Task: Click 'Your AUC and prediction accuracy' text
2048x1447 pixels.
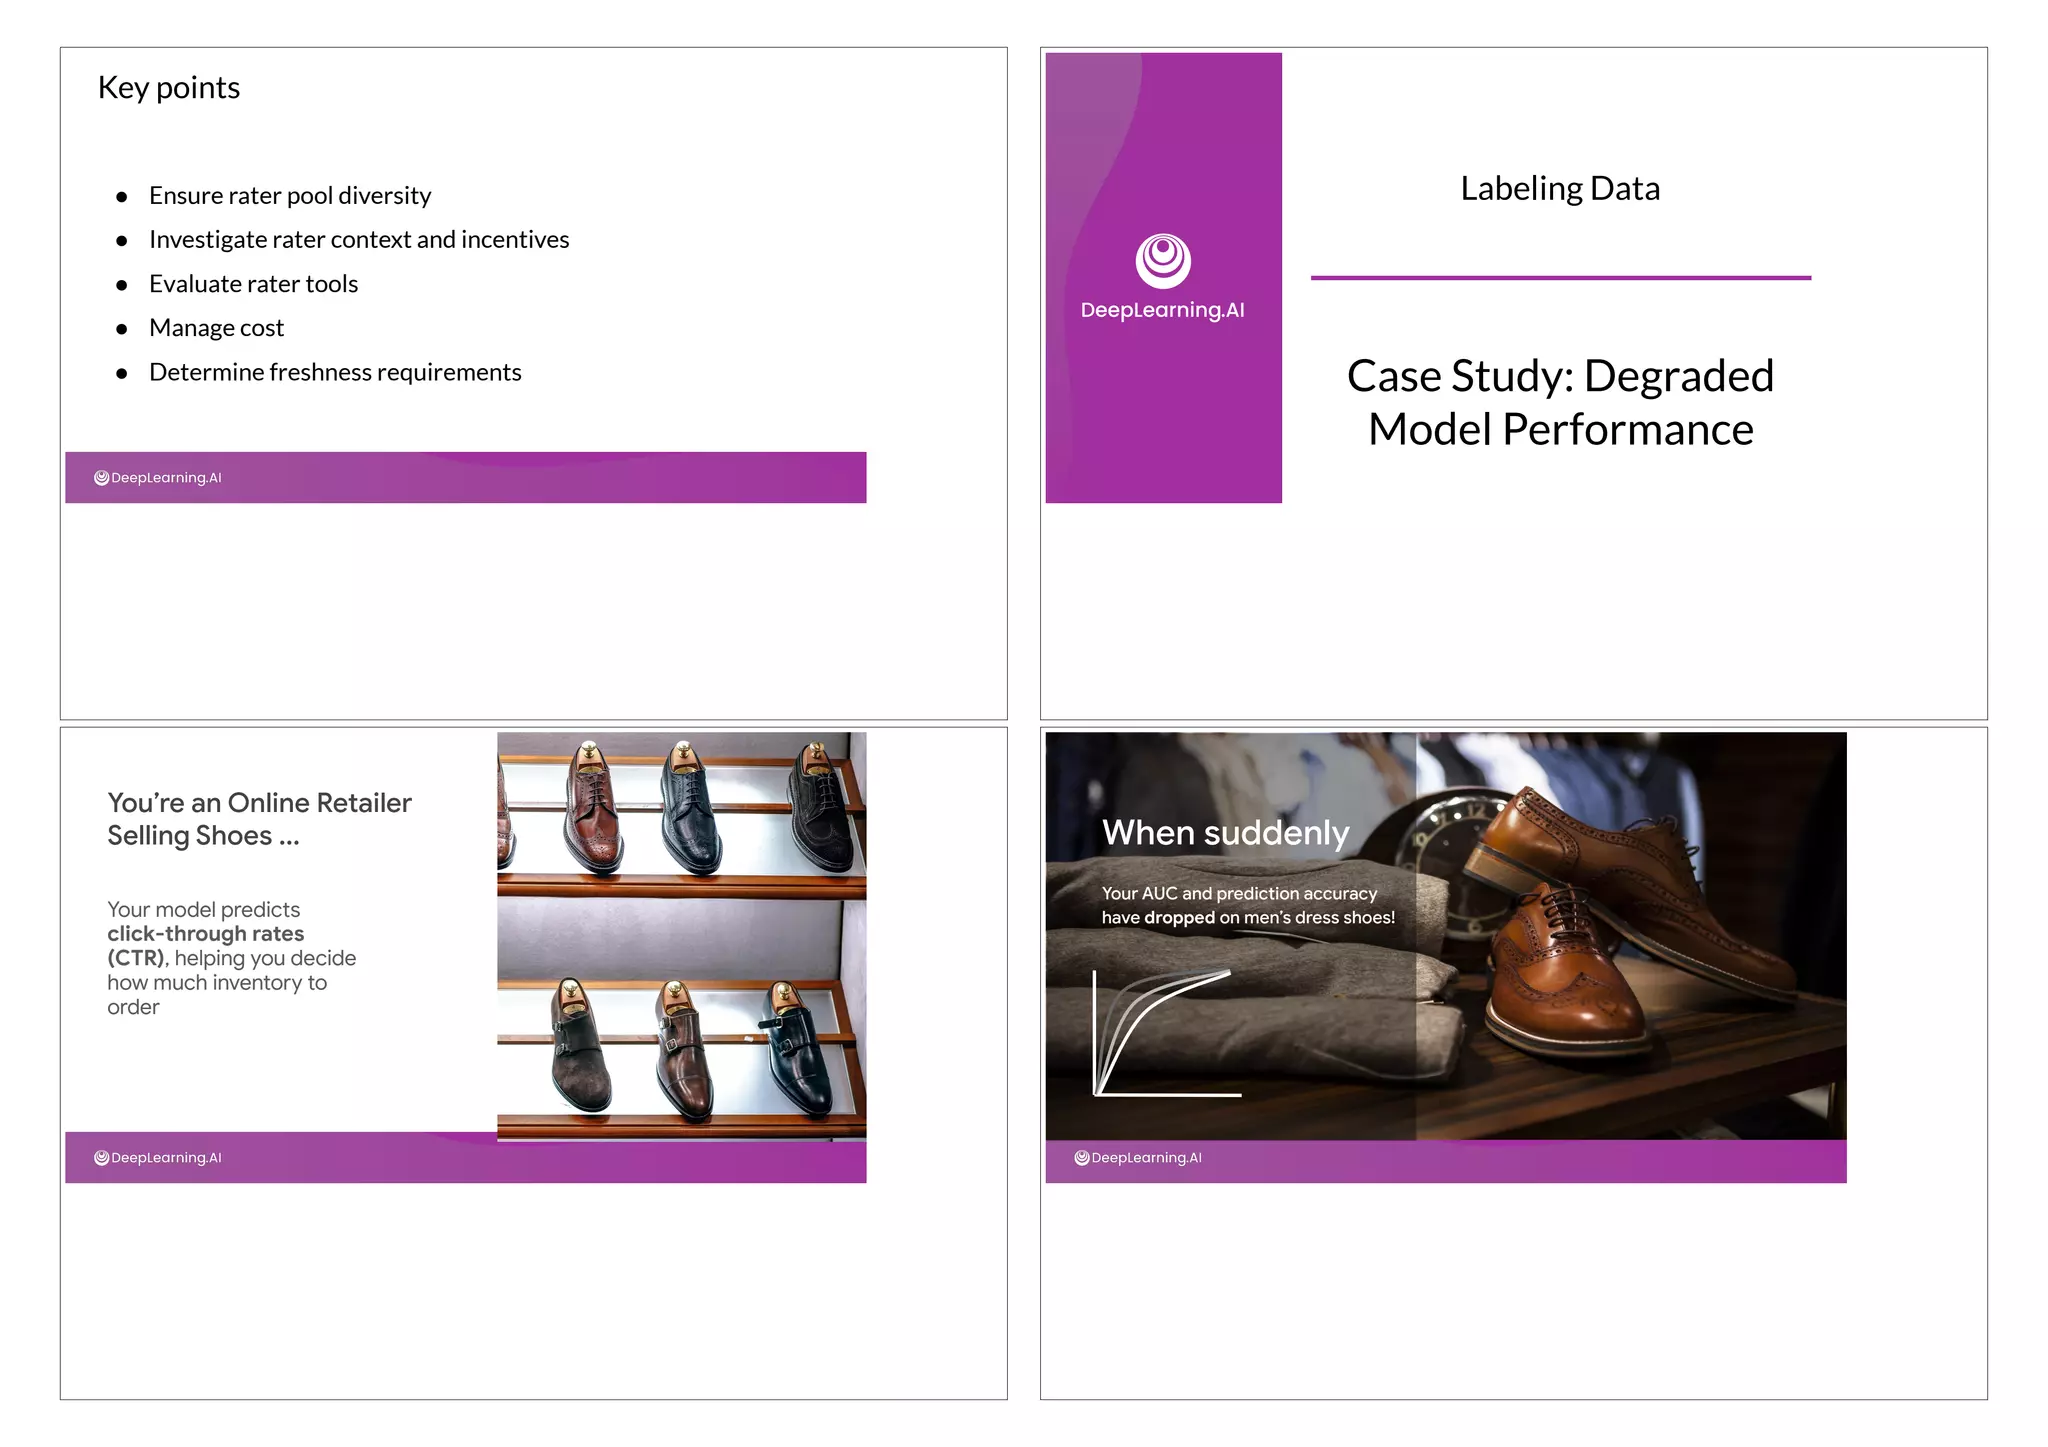Action: point(1239,894)
